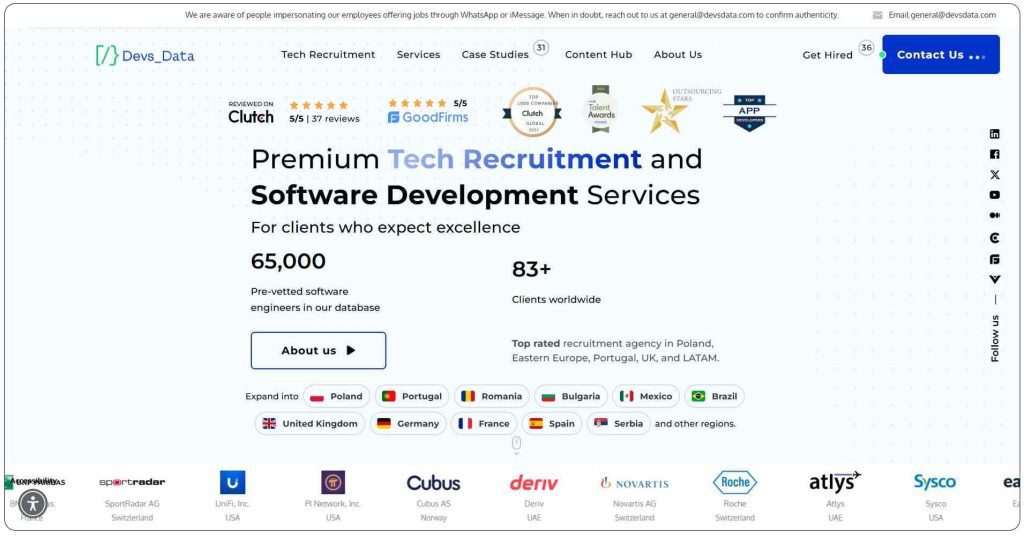Open the Get Hired menu item
Screen dimensions: 1024x536
(x=827, y=55)
